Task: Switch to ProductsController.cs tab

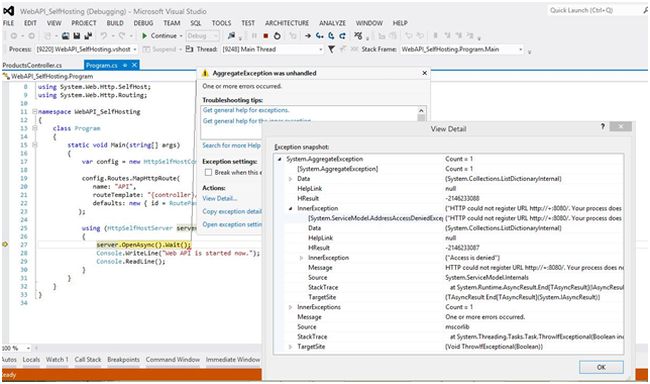Action: 32,65
